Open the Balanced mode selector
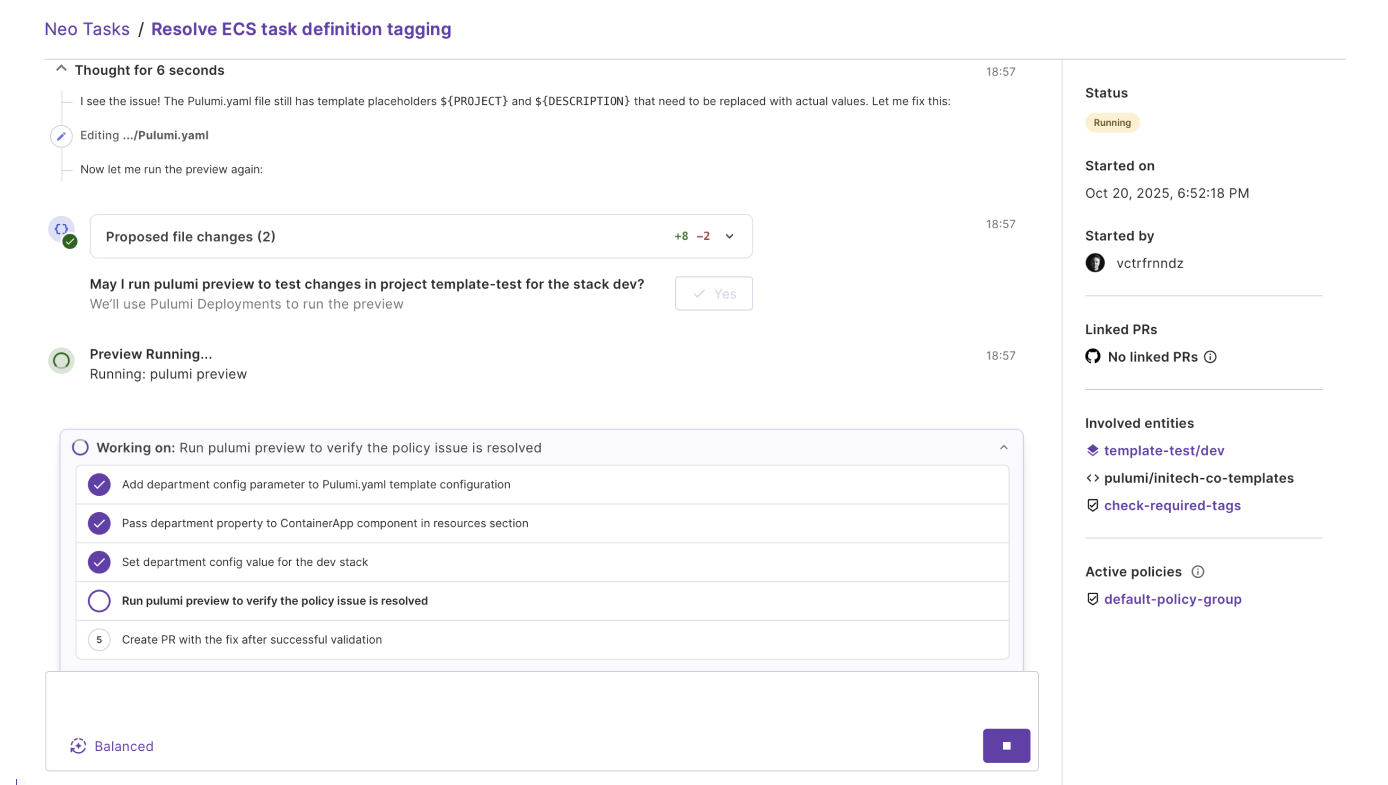This screenshot has height=785, width=1388. [x=112, y=746]
